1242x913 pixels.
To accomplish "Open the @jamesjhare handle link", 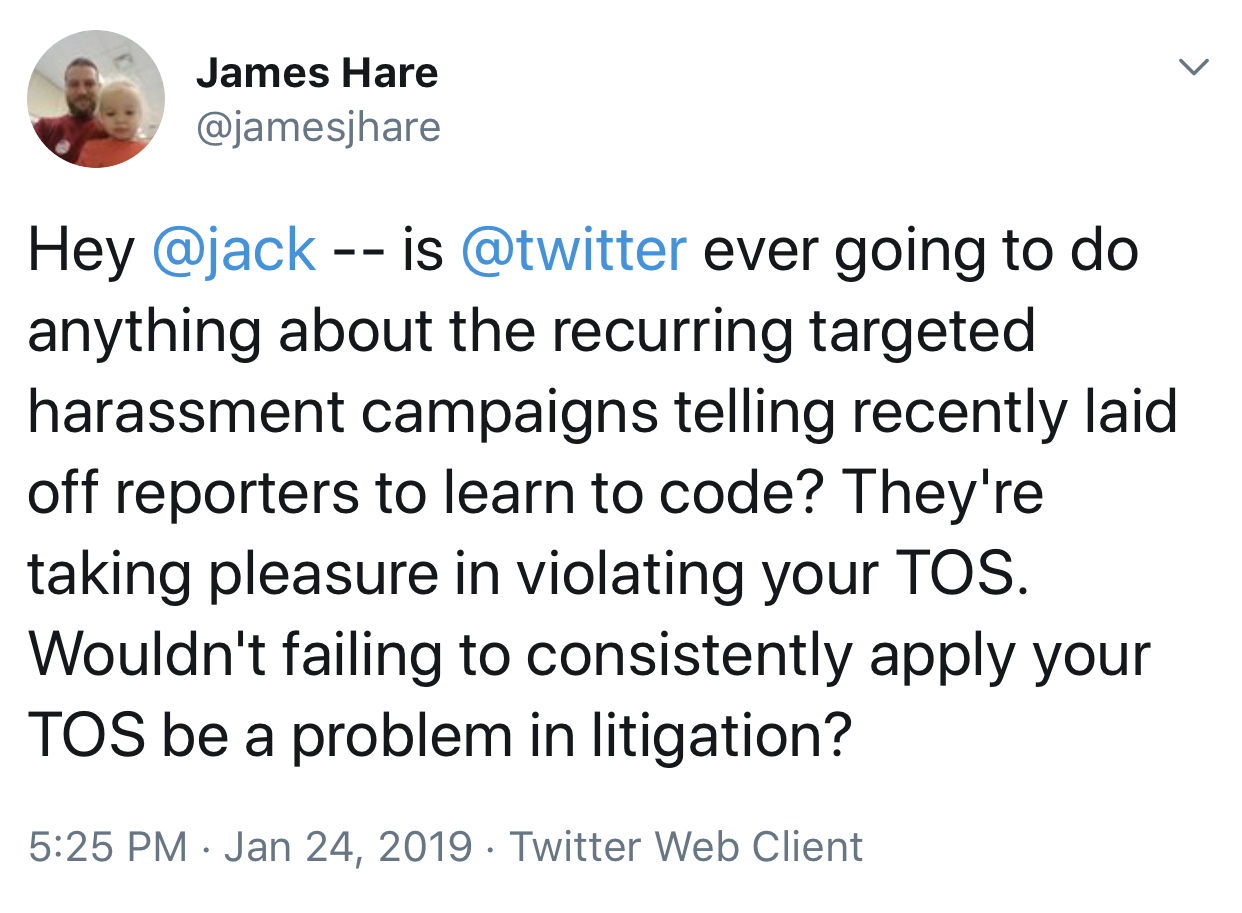I will click(318, 127).
